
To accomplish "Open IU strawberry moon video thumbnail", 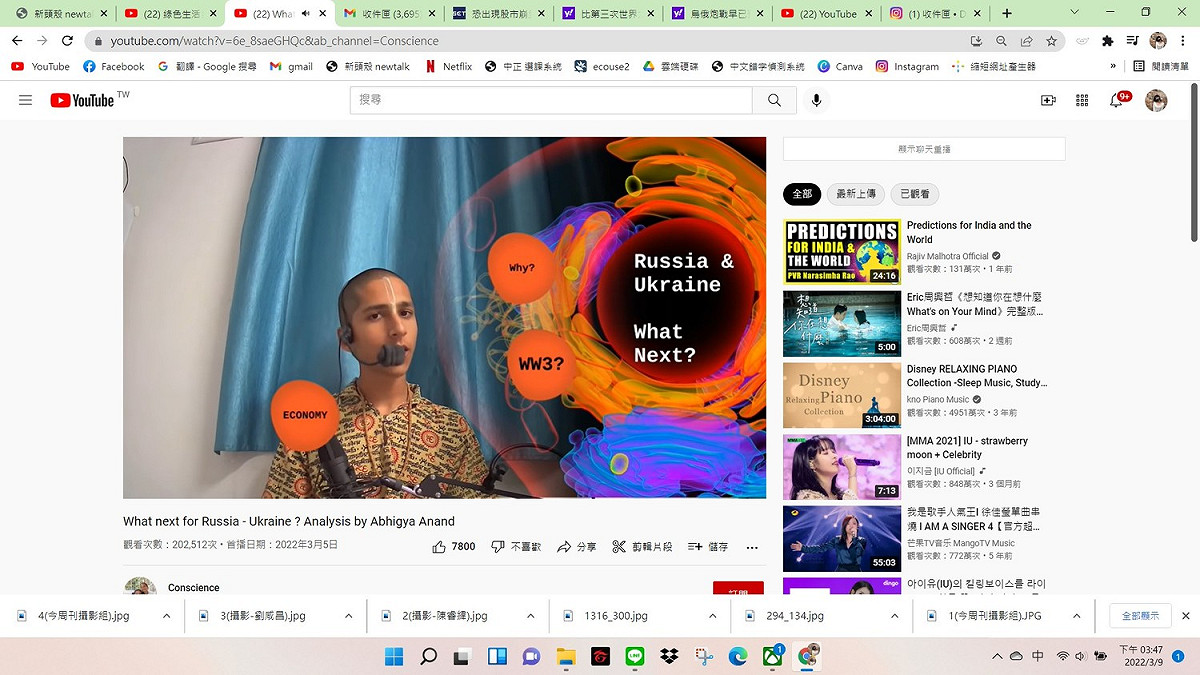I will pos(842,467).
